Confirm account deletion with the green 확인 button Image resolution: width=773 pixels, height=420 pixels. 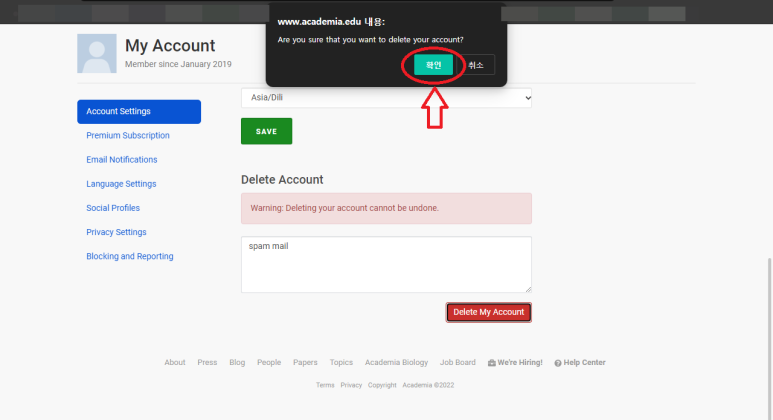pos(433,65)
